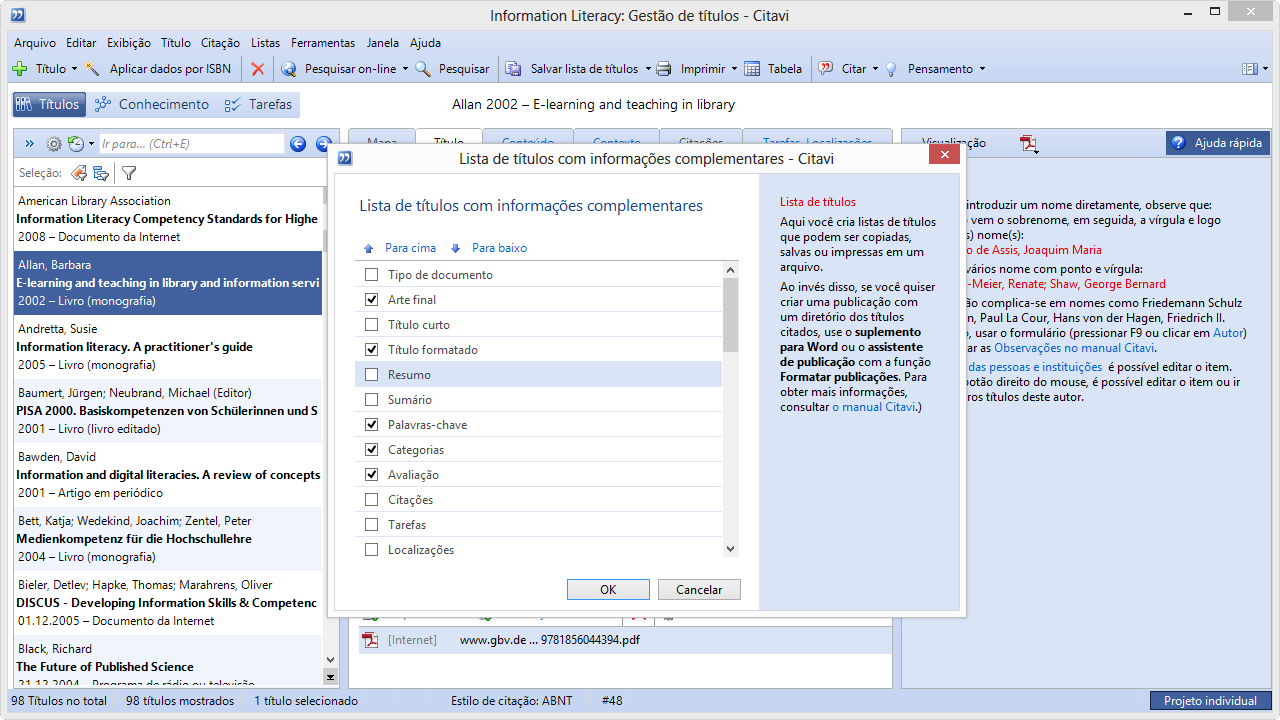Screen dimensions: 1280x720
Task: Click the Projeto individual status button
Action: pos(1211,701)
